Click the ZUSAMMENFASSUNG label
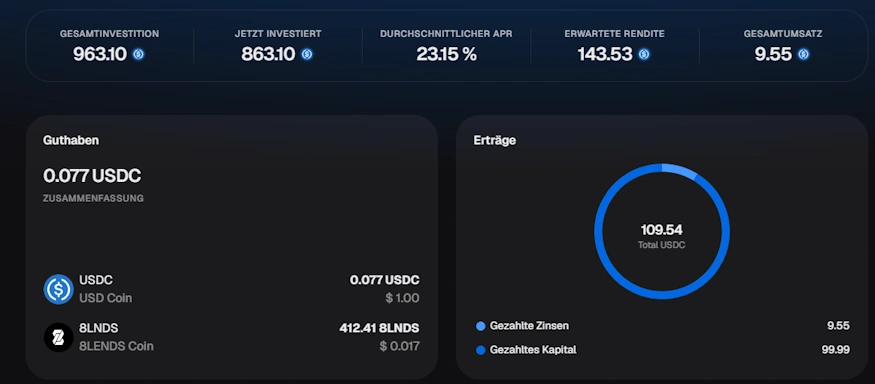Viewport: 875px width, 384px height. (x=93, y=198)
